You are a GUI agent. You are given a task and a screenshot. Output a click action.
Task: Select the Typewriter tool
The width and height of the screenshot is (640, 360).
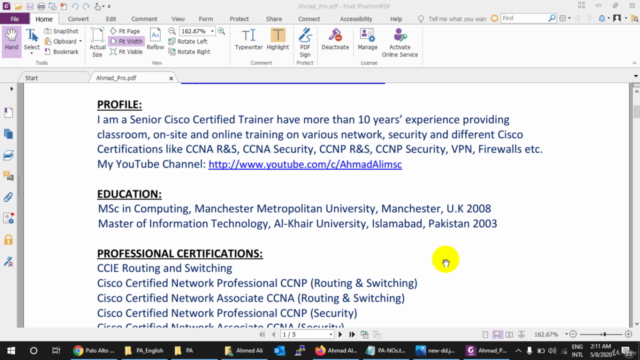pyautogui.click(x=249, y=39)
